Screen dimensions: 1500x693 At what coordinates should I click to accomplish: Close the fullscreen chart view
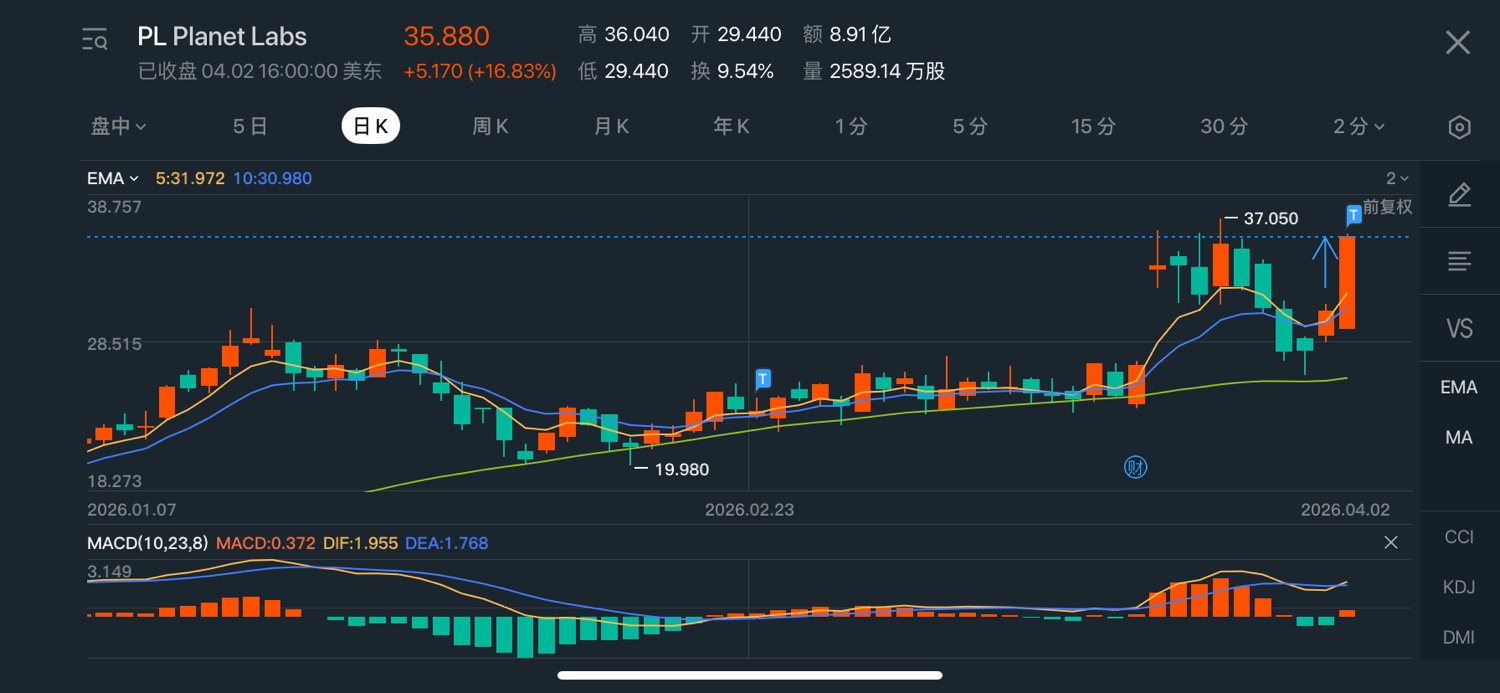coord(1458,42)
